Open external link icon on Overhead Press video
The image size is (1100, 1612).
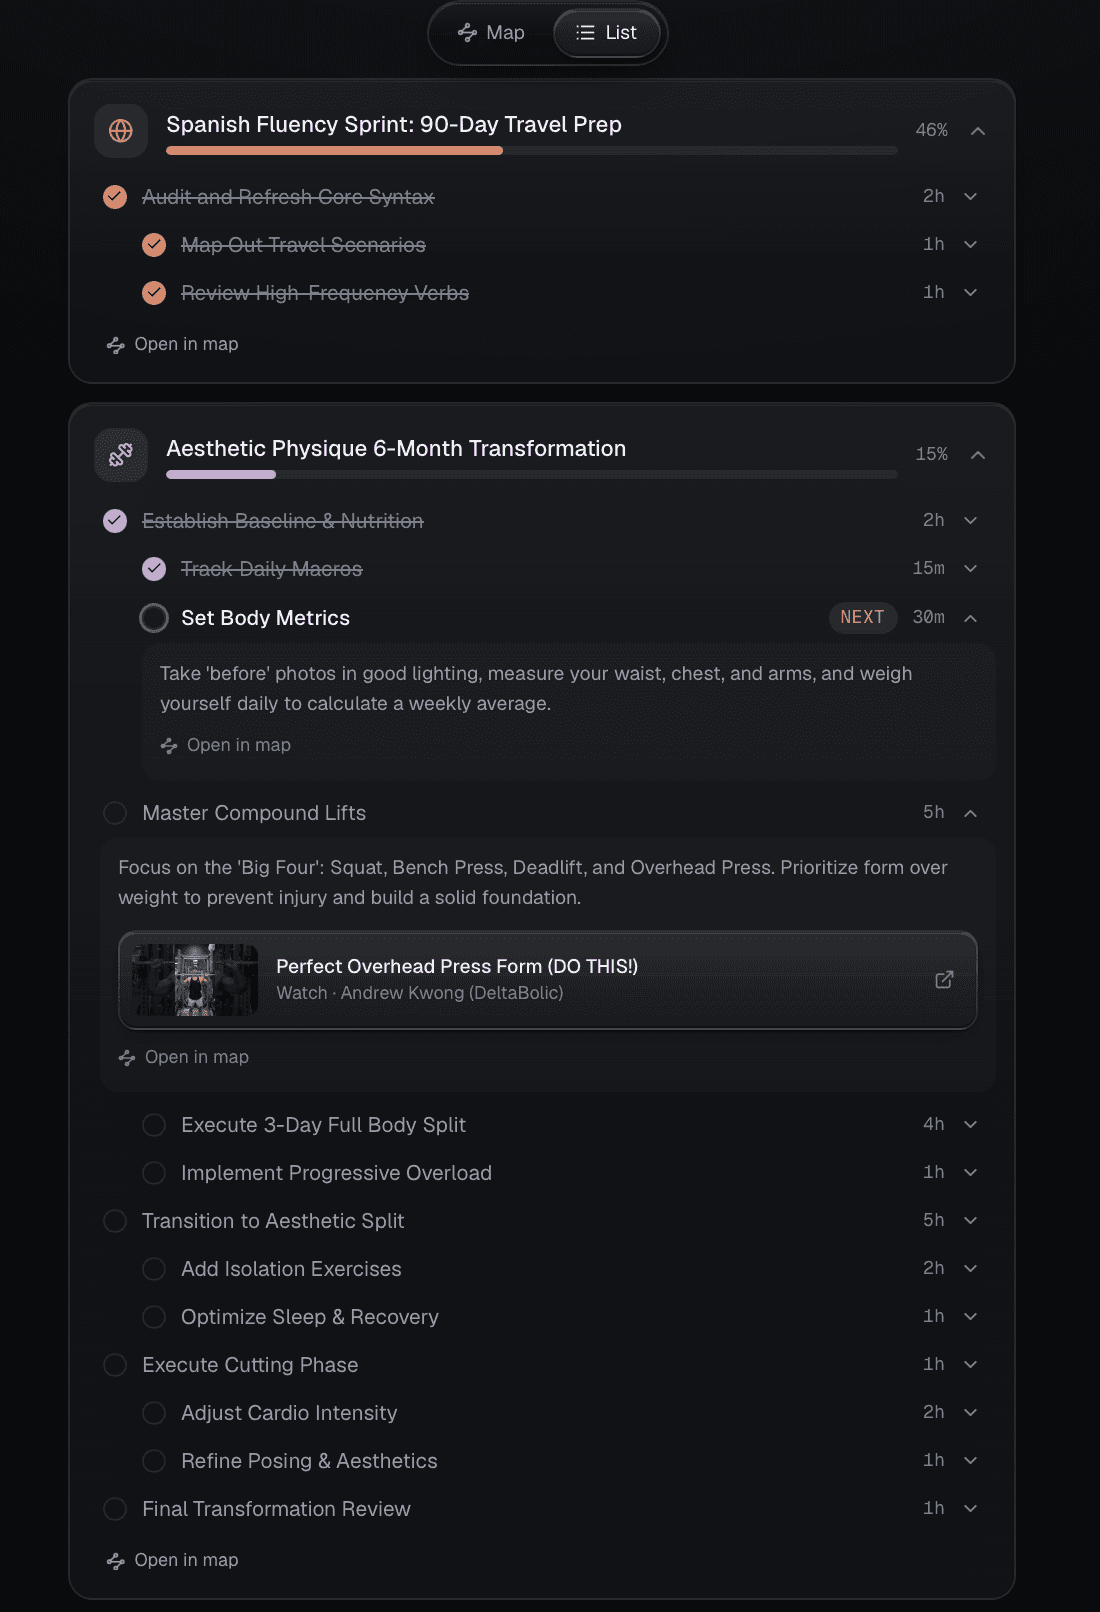point(944,979)
